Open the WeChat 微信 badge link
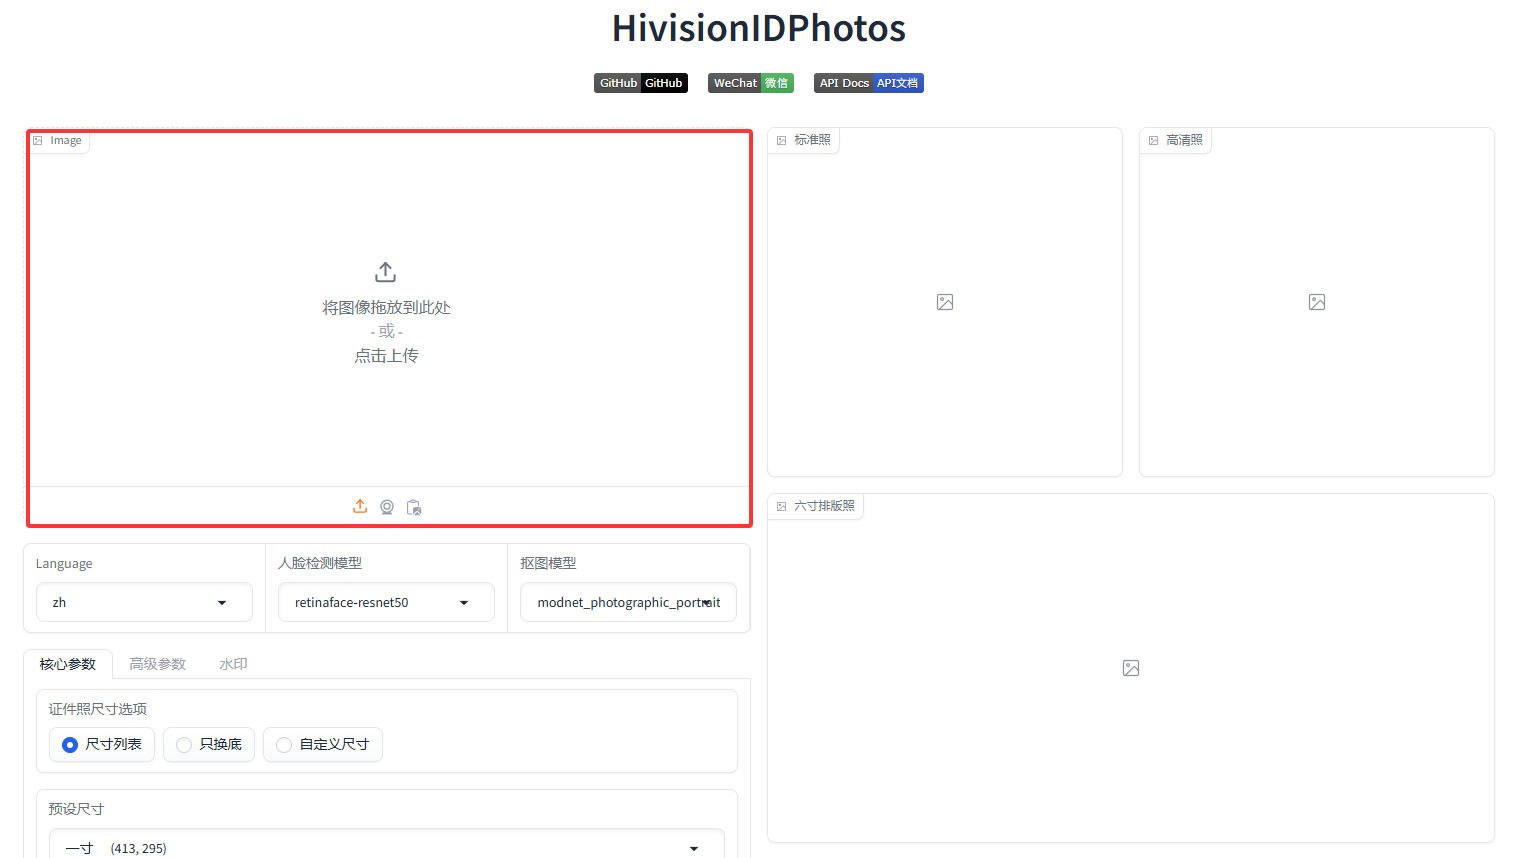 click(751, 83)
